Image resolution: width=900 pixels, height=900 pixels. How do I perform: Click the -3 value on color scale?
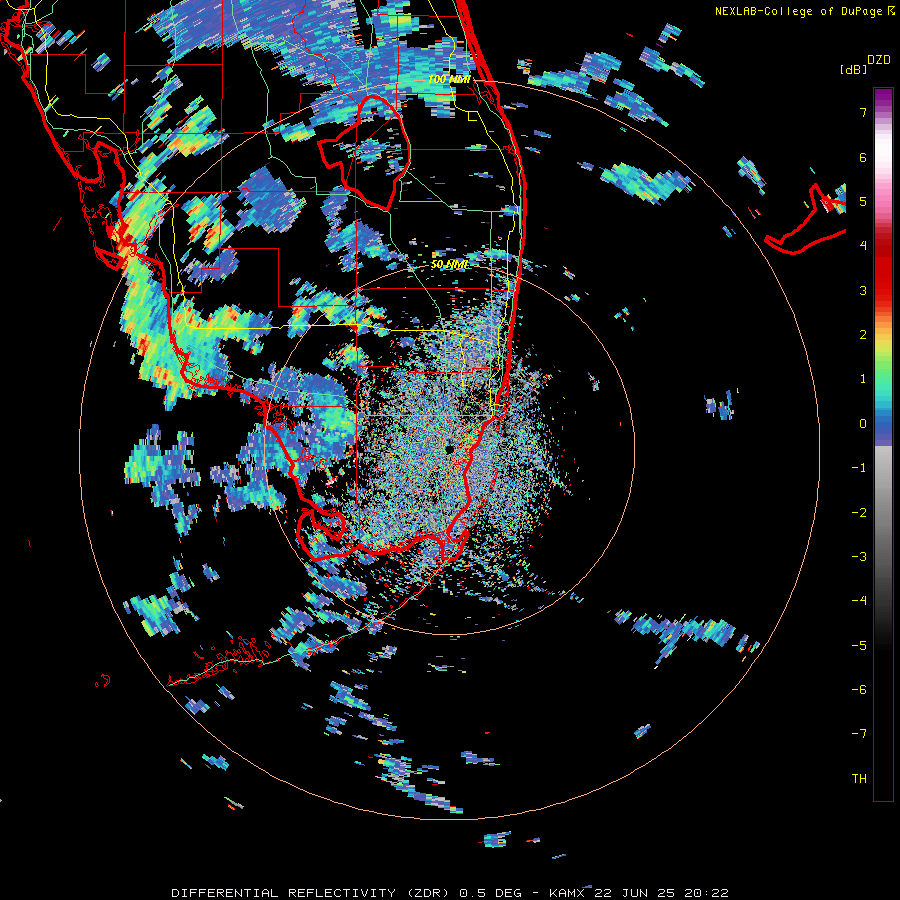(859, 557)
